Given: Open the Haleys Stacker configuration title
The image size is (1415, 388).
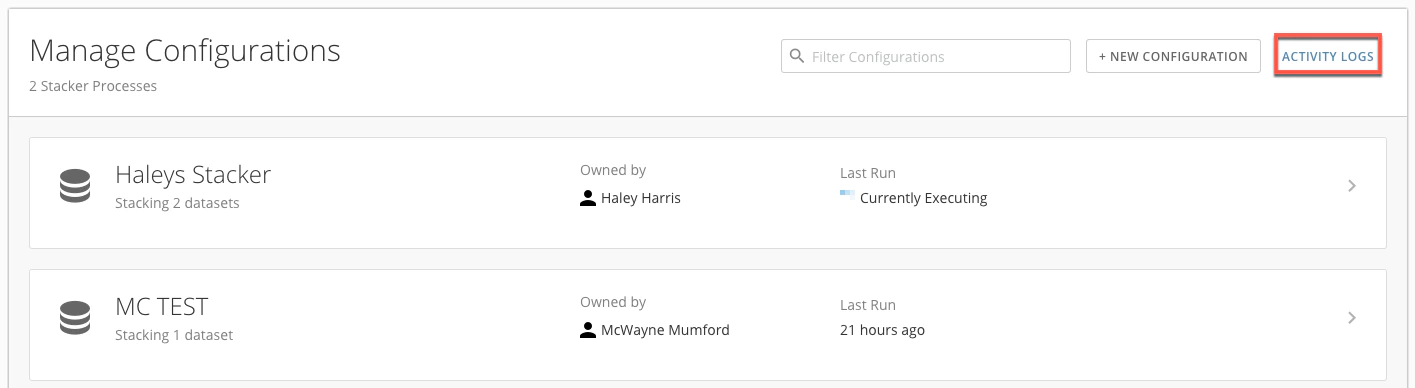Looking at the screenshot, I should pos(193,174).
